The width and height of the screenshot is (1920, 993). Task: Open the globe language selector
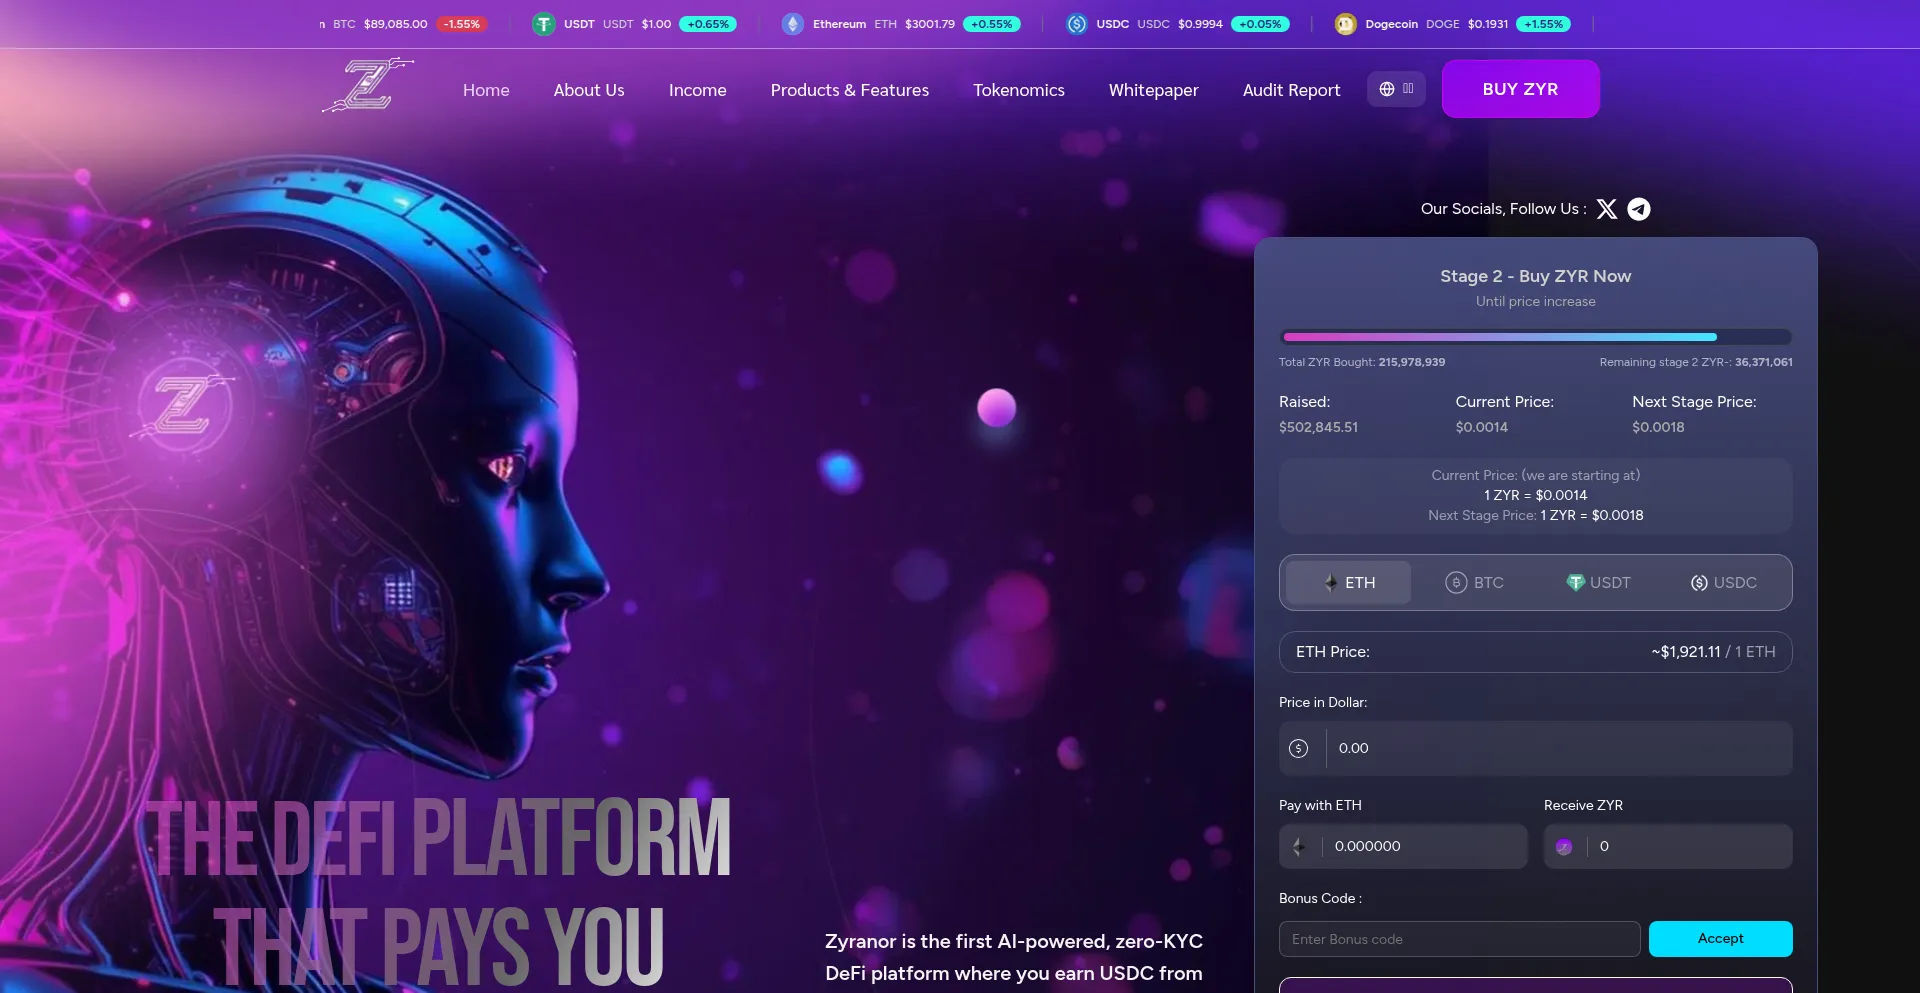coord(1396,89)
